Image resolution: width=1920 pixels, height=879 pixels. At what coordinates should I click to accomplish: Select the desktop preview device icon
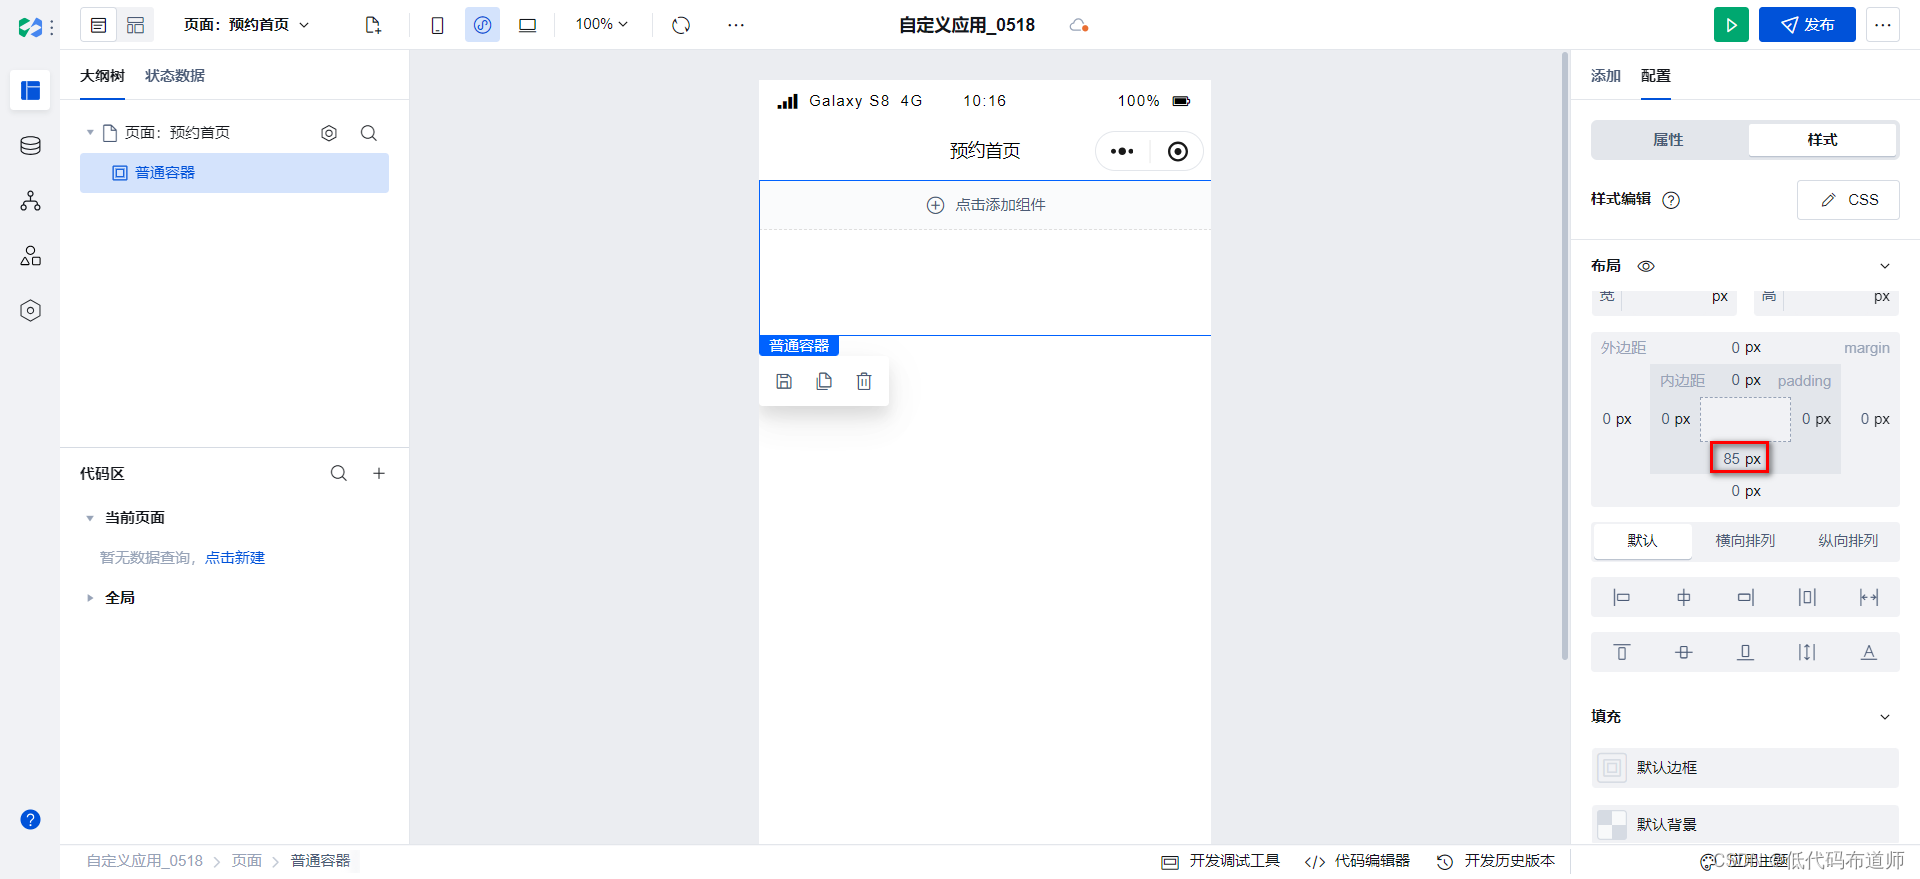pyautogui.click(x=527, y=25)
